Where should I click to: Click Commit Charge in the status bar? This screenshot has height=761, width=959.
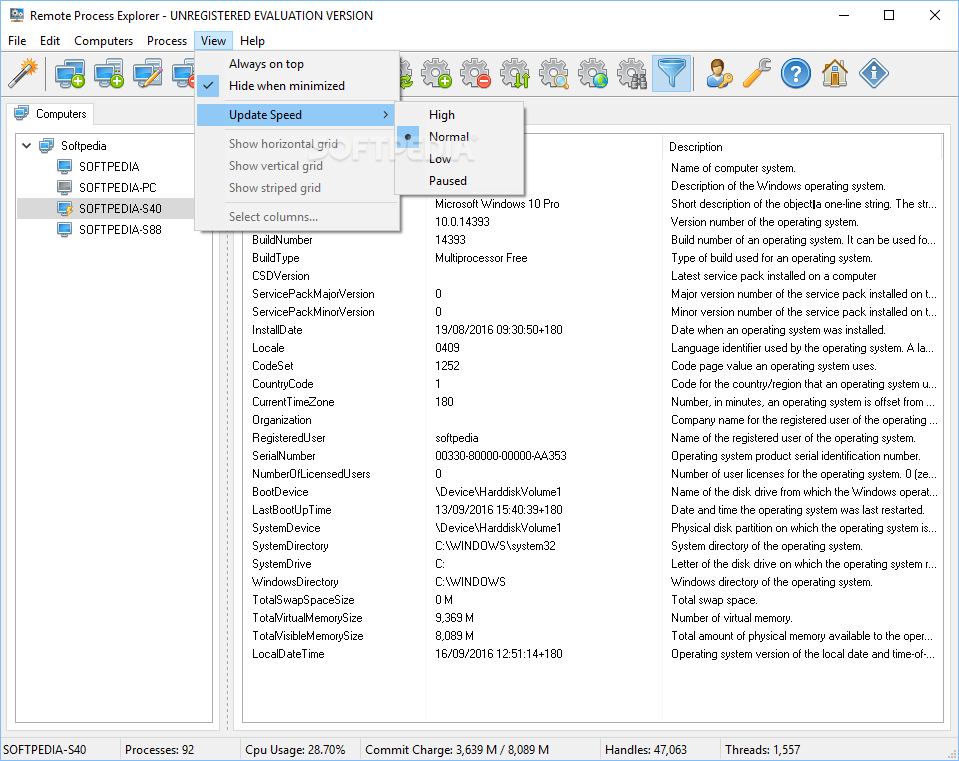457,749
